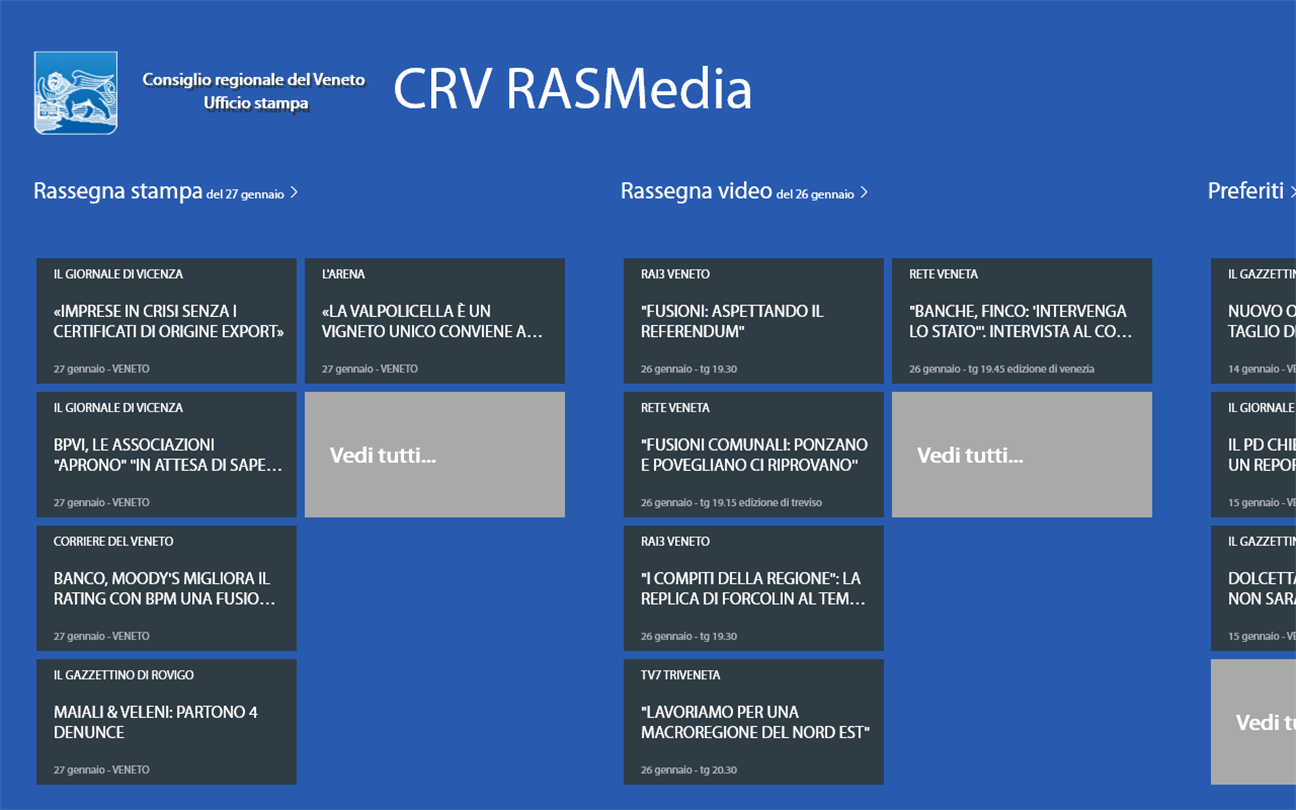Screen dimensions: 1296x810
Task: Click the CRV RASMedia app title
Action: (x=572, y=89)
